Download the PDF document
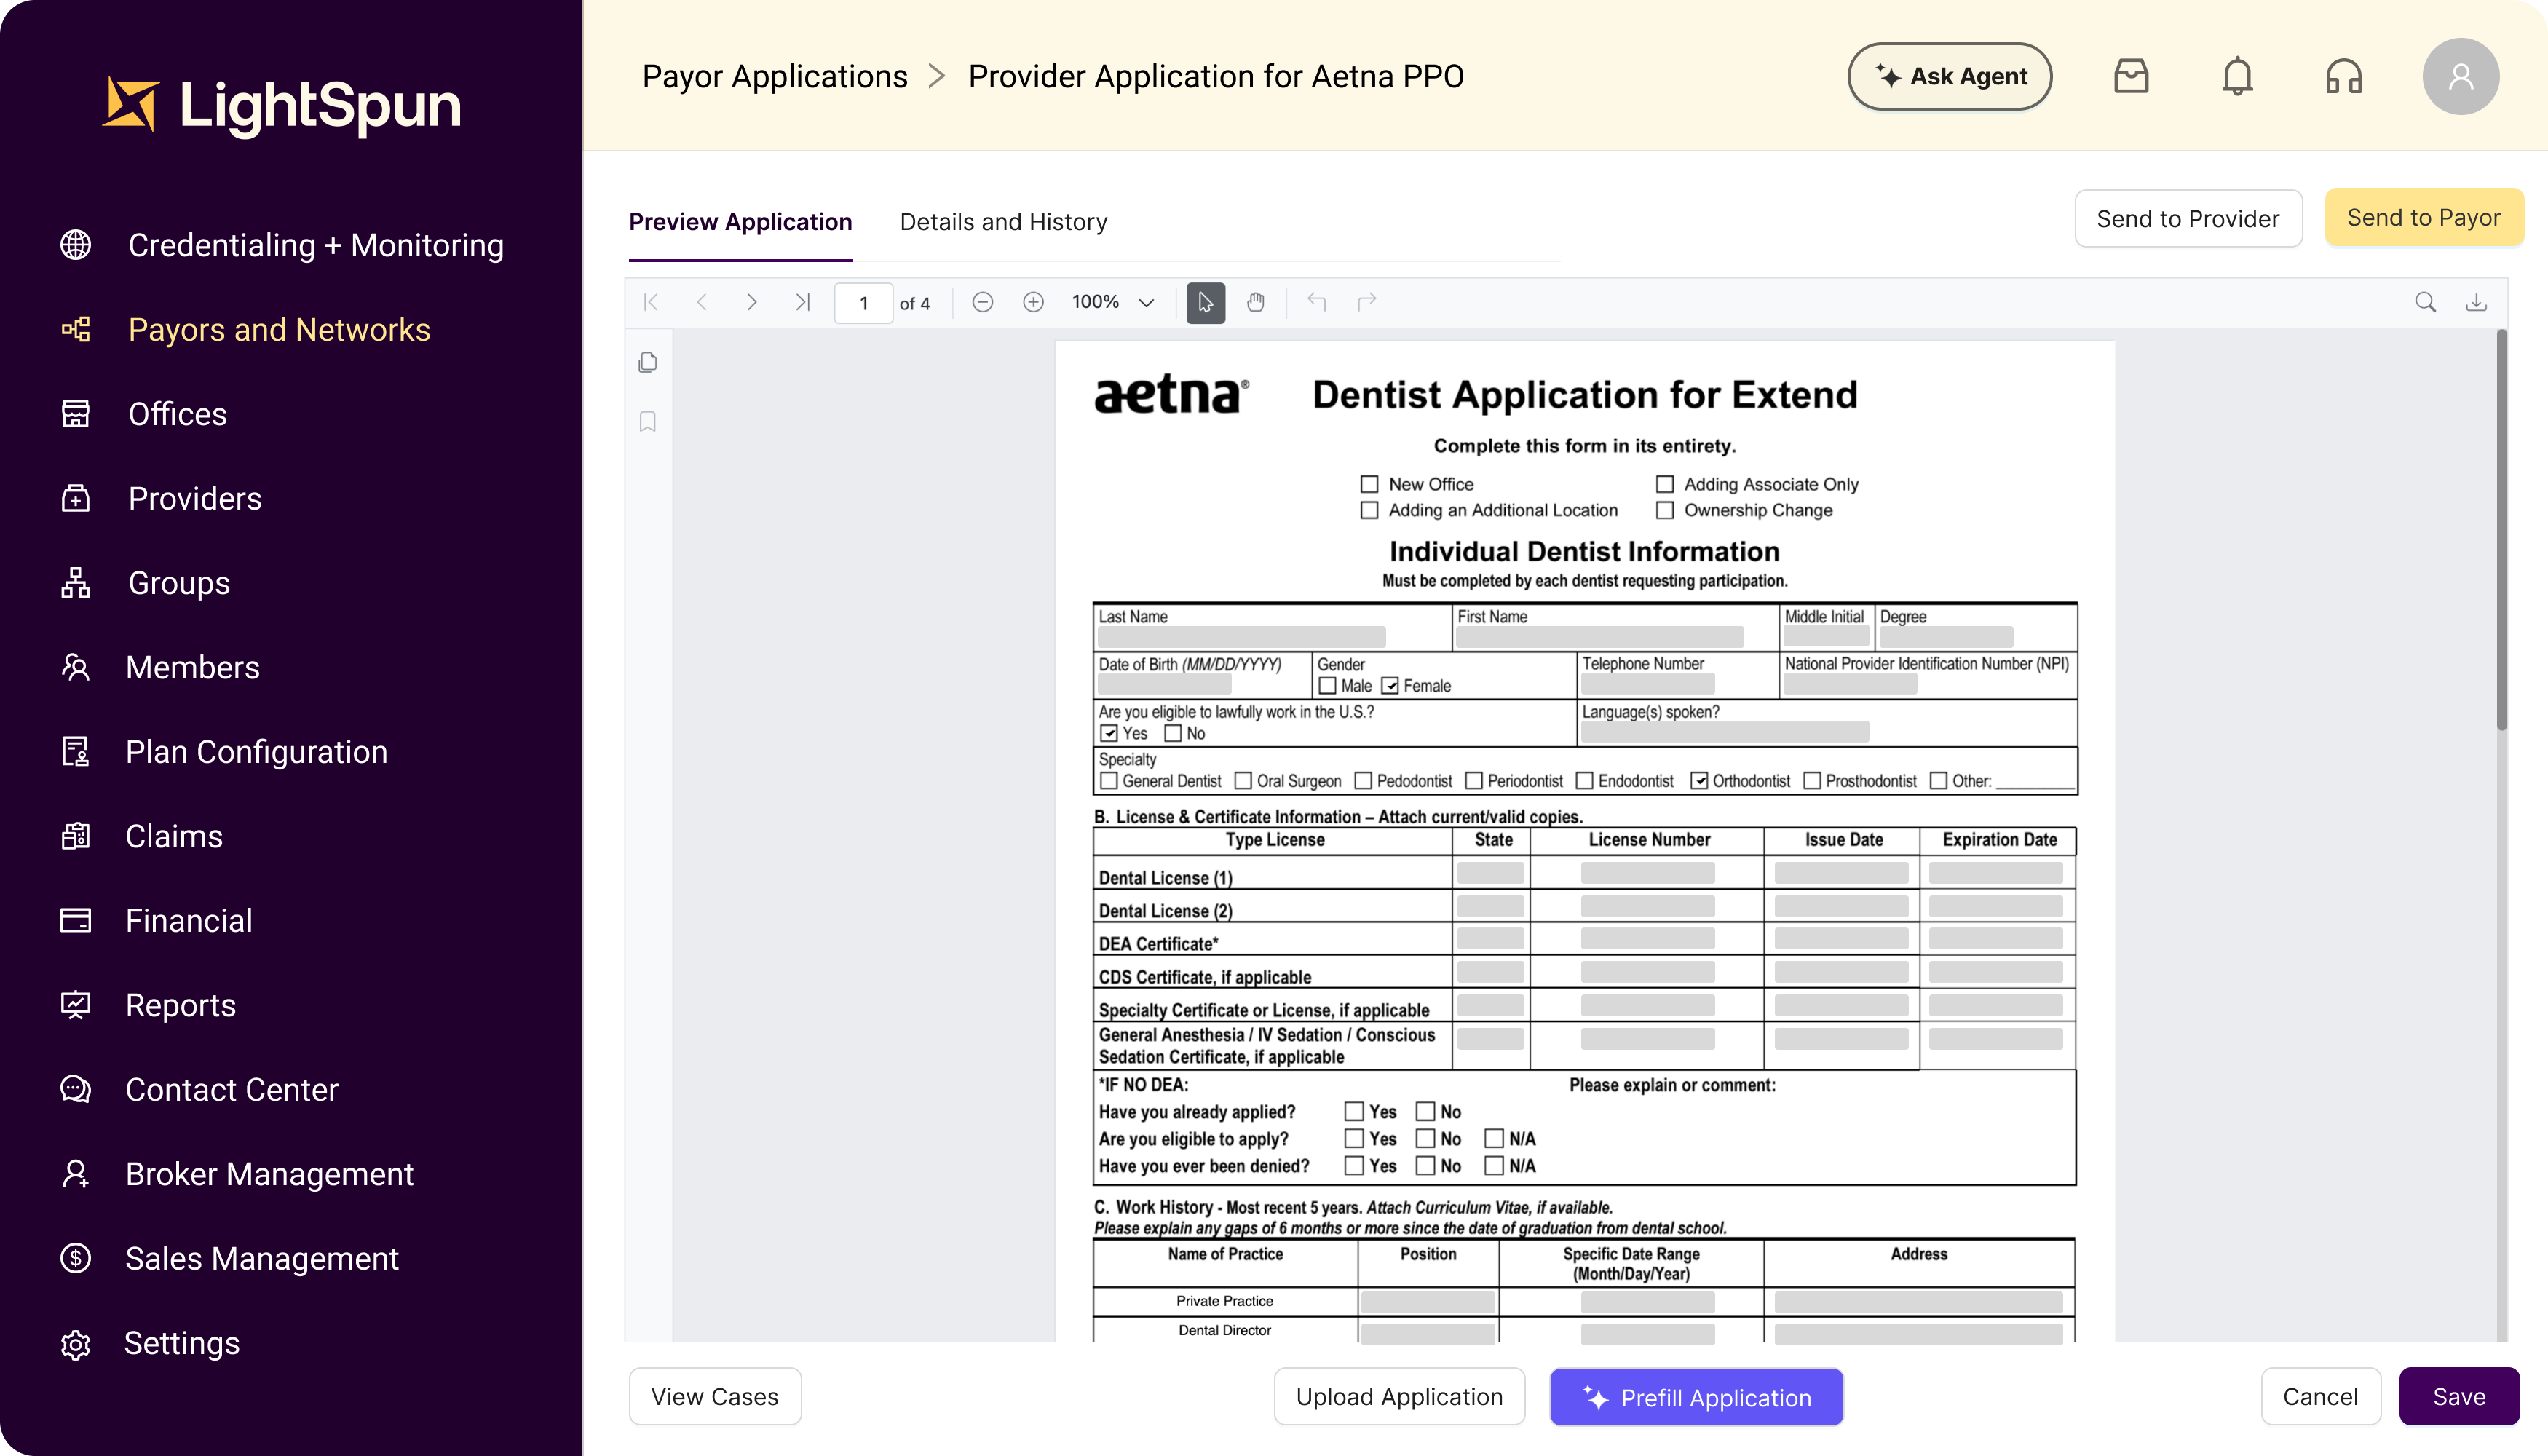The height and width of the screenshot is (1456, 2548). 2476,302
